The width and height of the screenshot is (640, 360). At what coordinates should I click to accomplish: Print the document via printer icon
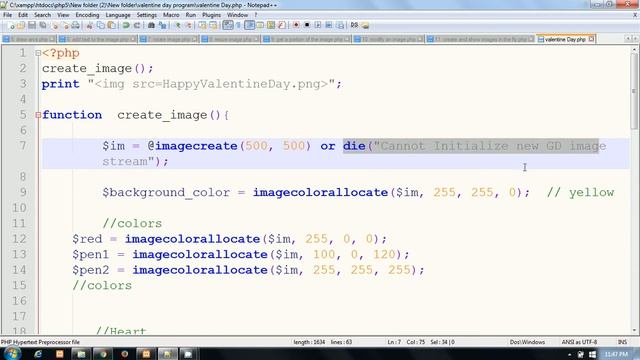point(76,25)
